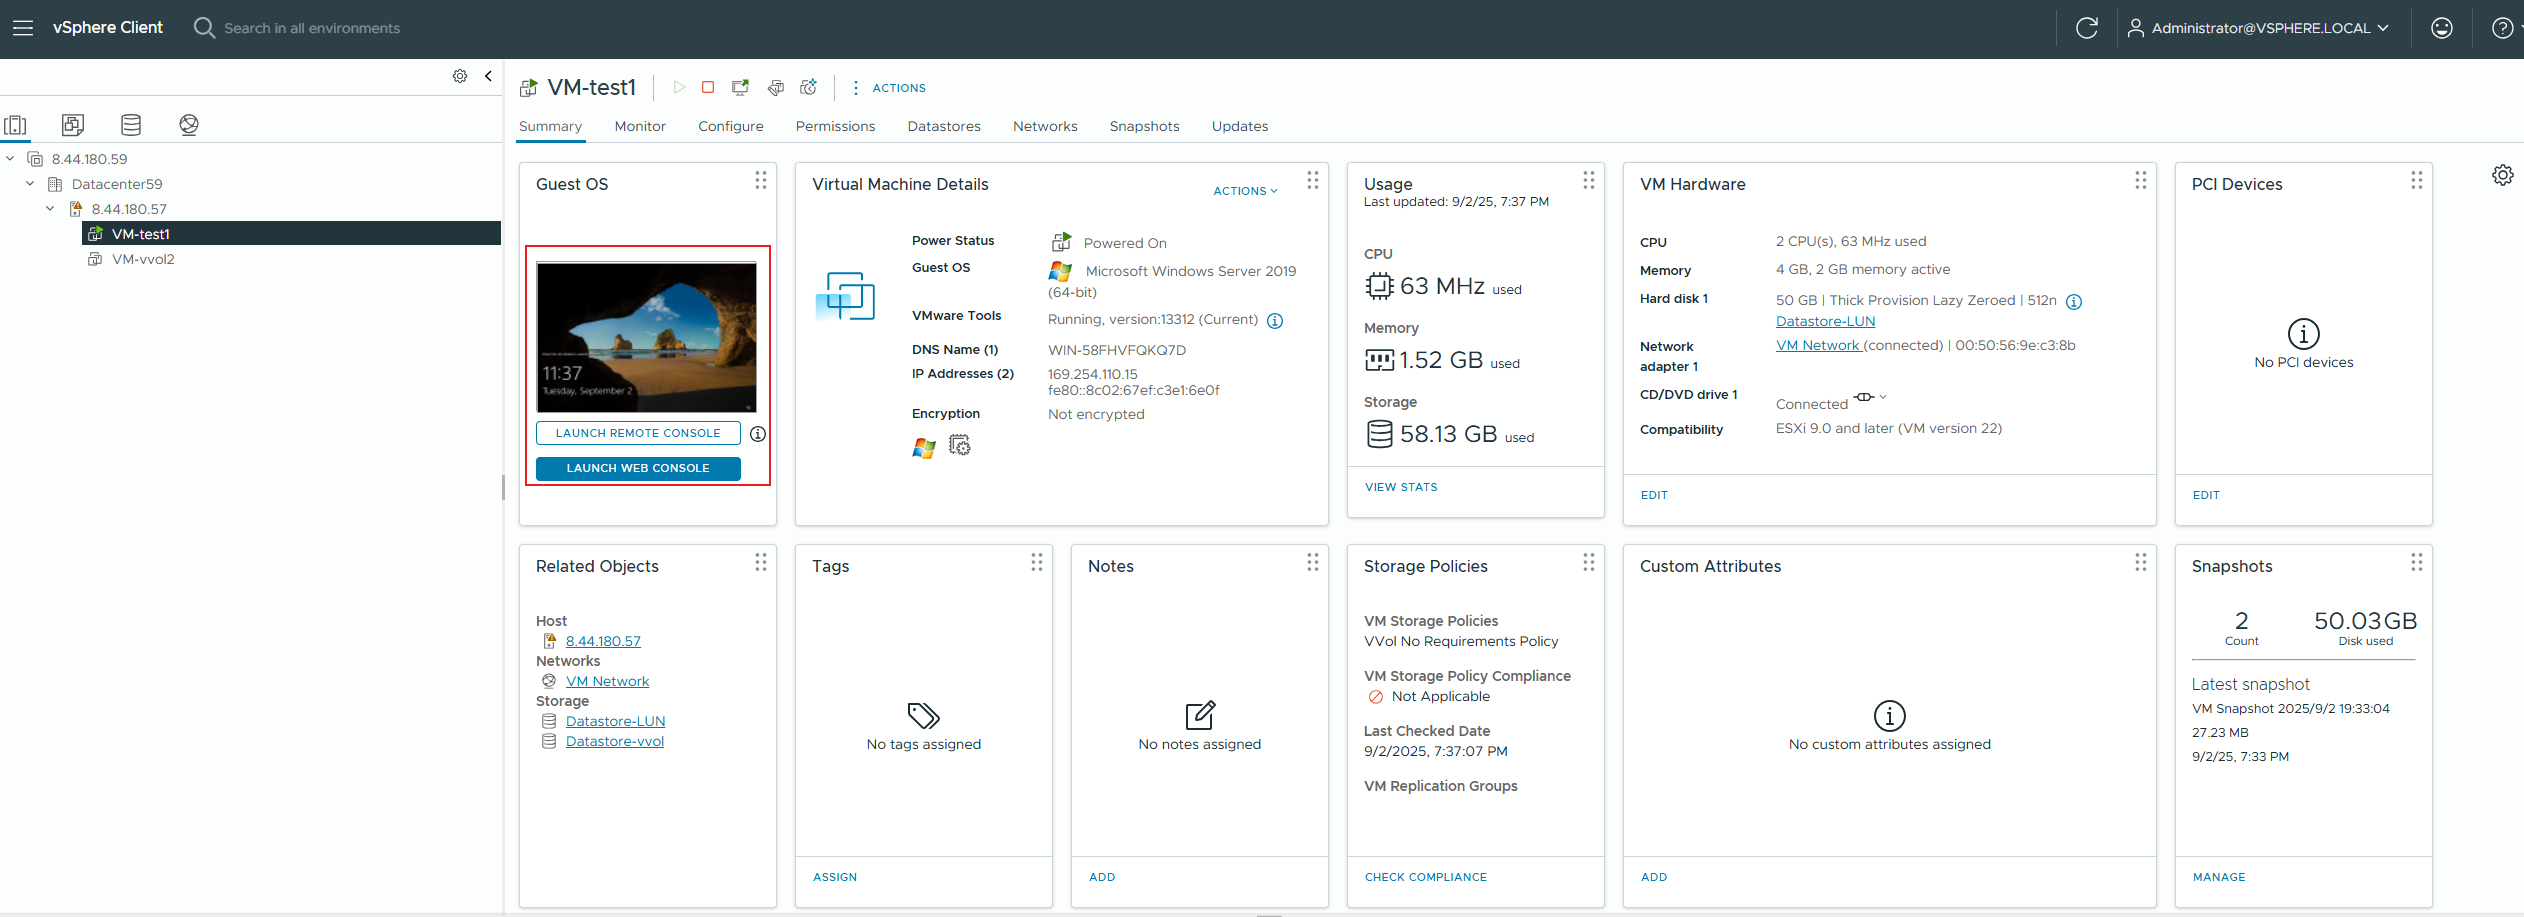Viewport: 2524px width, 917px height.
Task: Click LAUNCH REMOTE CONSOLE button
Action: [638, 433]
